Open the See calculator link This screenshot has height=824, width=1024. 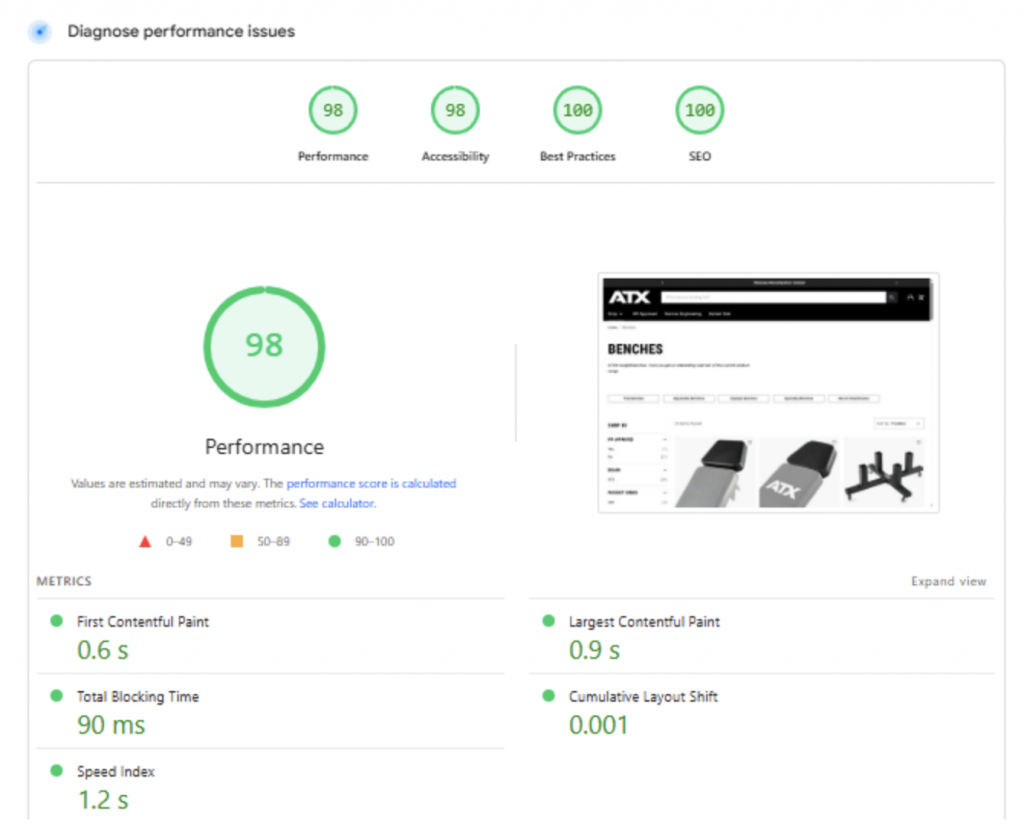pyautogui.click(x=337, y=503)
